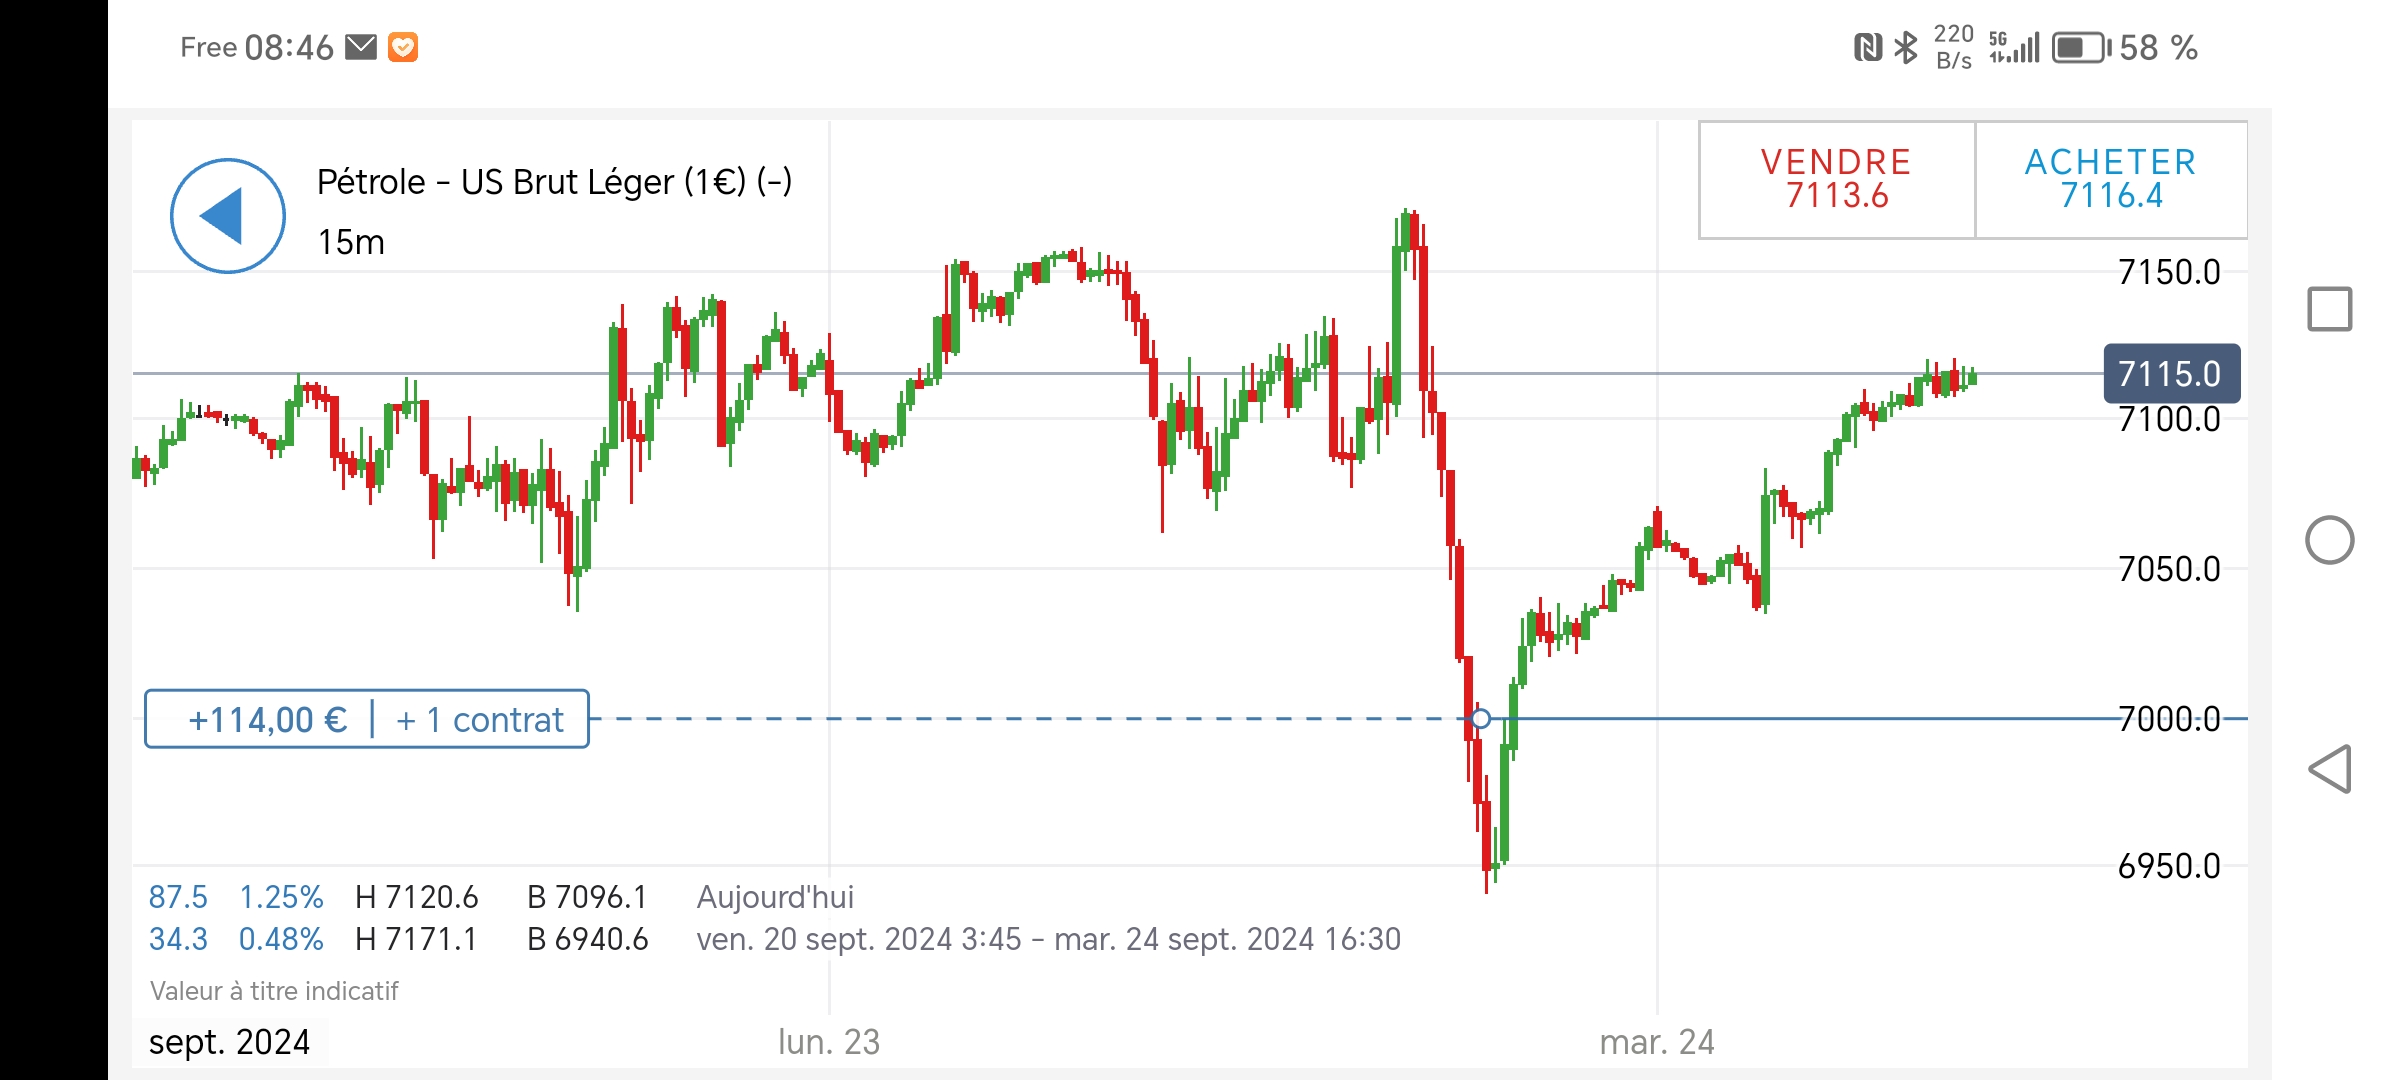Screen dimensions: 2388x1080
Task: Tap VENDRE 7113.6 to sell
Action: coord(1837,180)
